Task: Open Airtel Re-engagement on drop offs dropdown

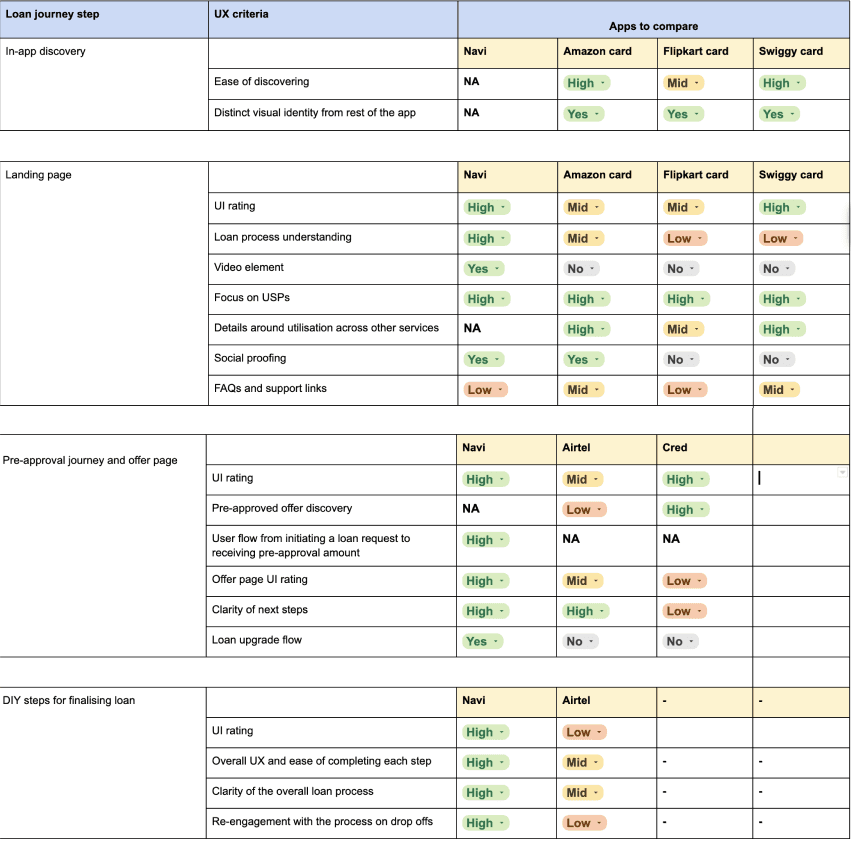Action: click(584, 824)
